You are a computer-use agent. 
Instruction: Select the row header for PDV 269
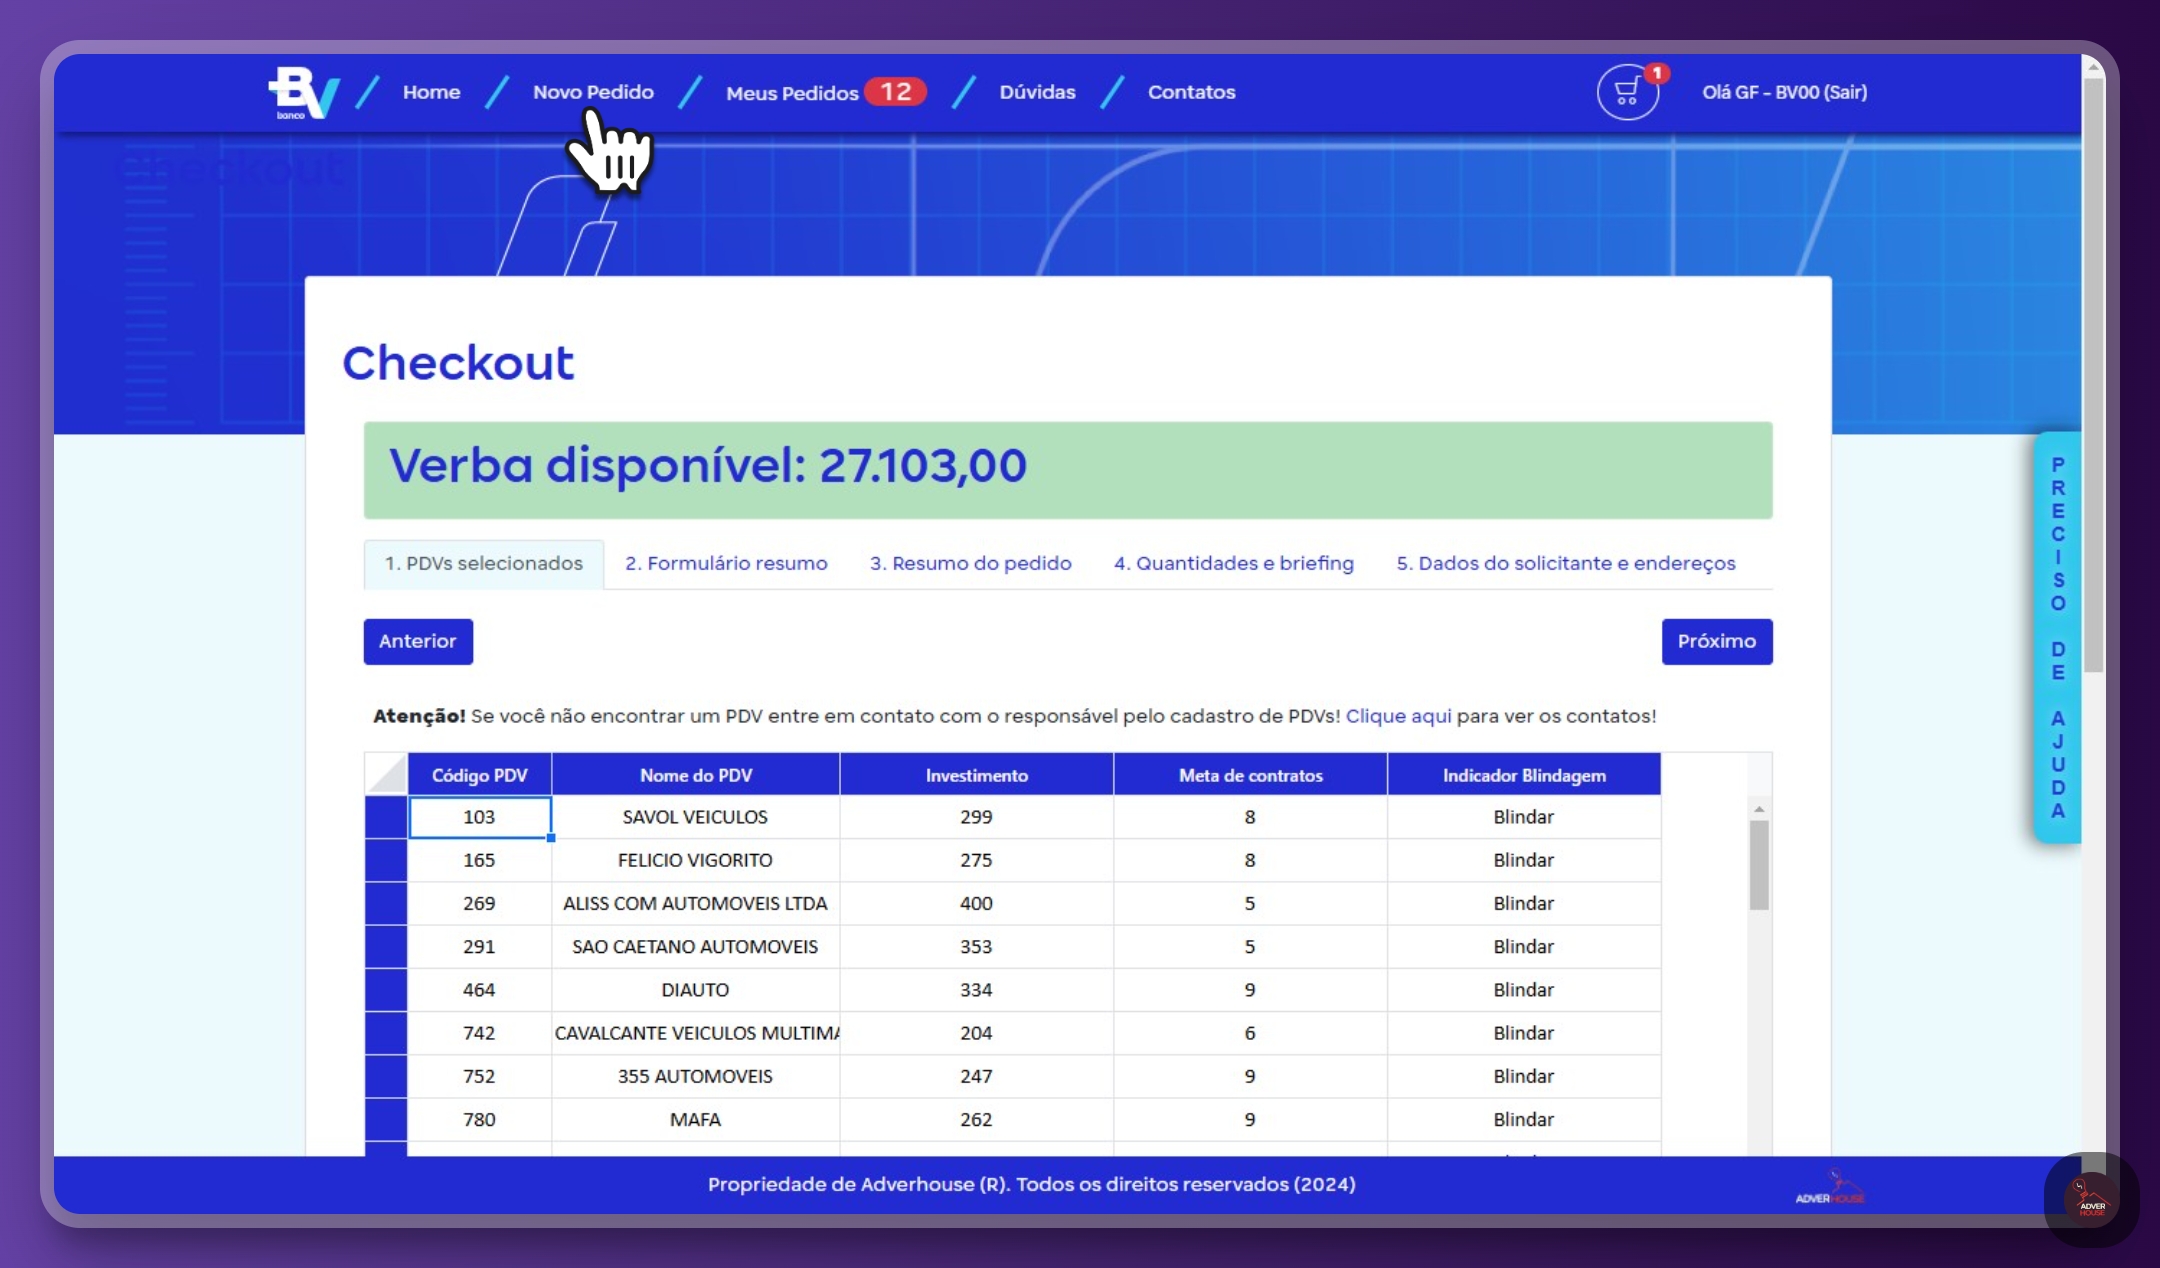pyautogui.click(x=386, y=903)
